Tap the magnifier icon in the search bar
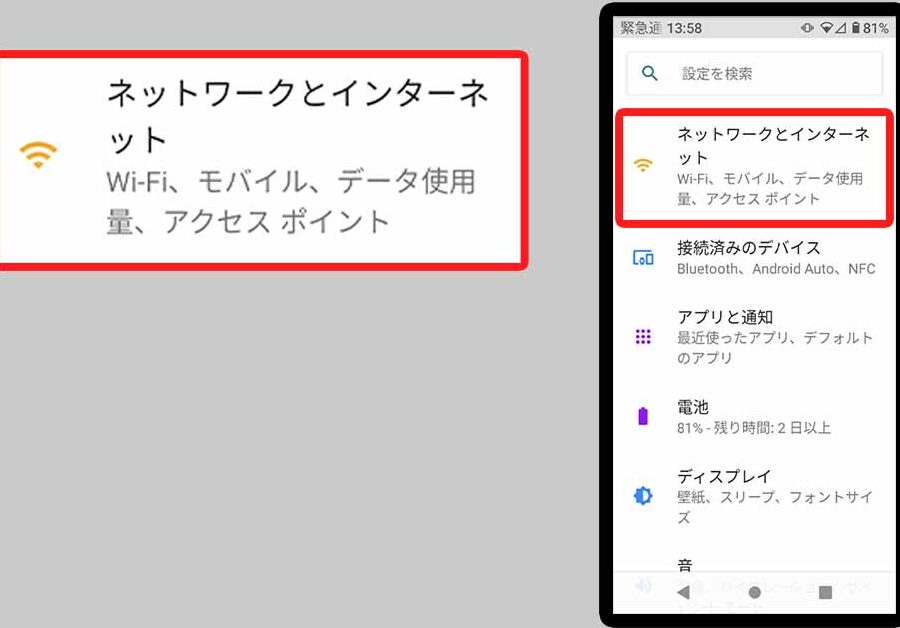 (x=651, y=73)
